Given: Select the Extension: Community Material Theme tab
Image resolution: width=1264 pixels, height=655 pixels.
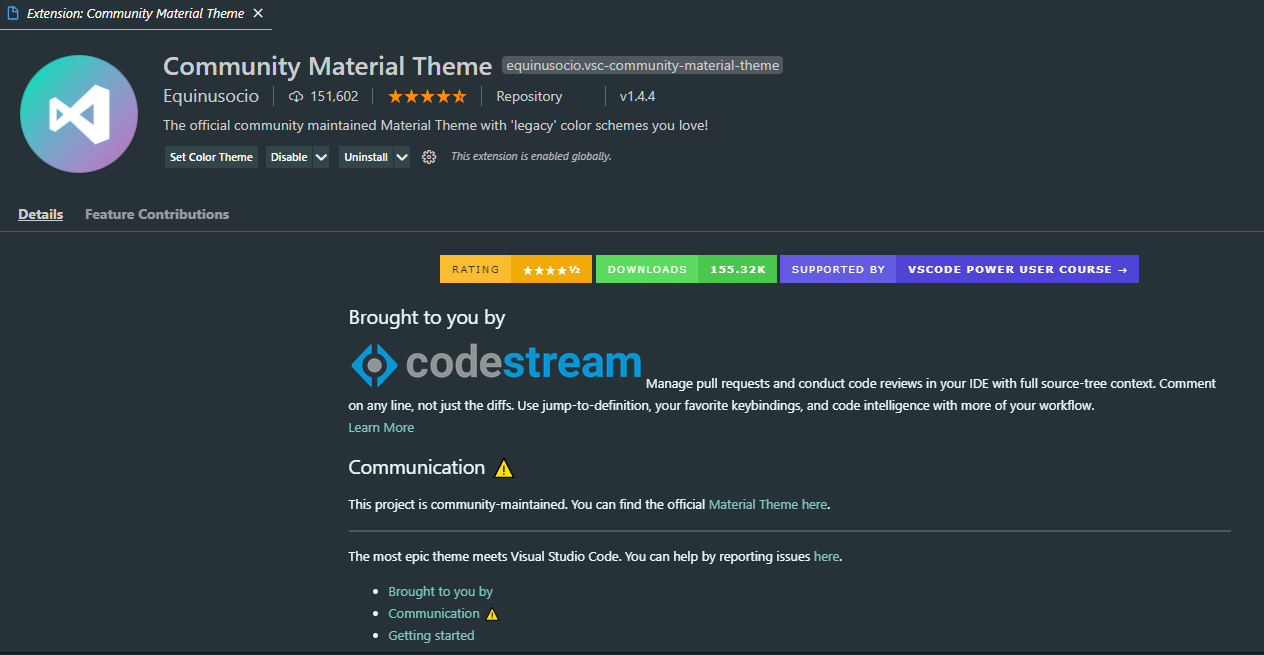Looking at the screenshot, I should coord(135,13).
